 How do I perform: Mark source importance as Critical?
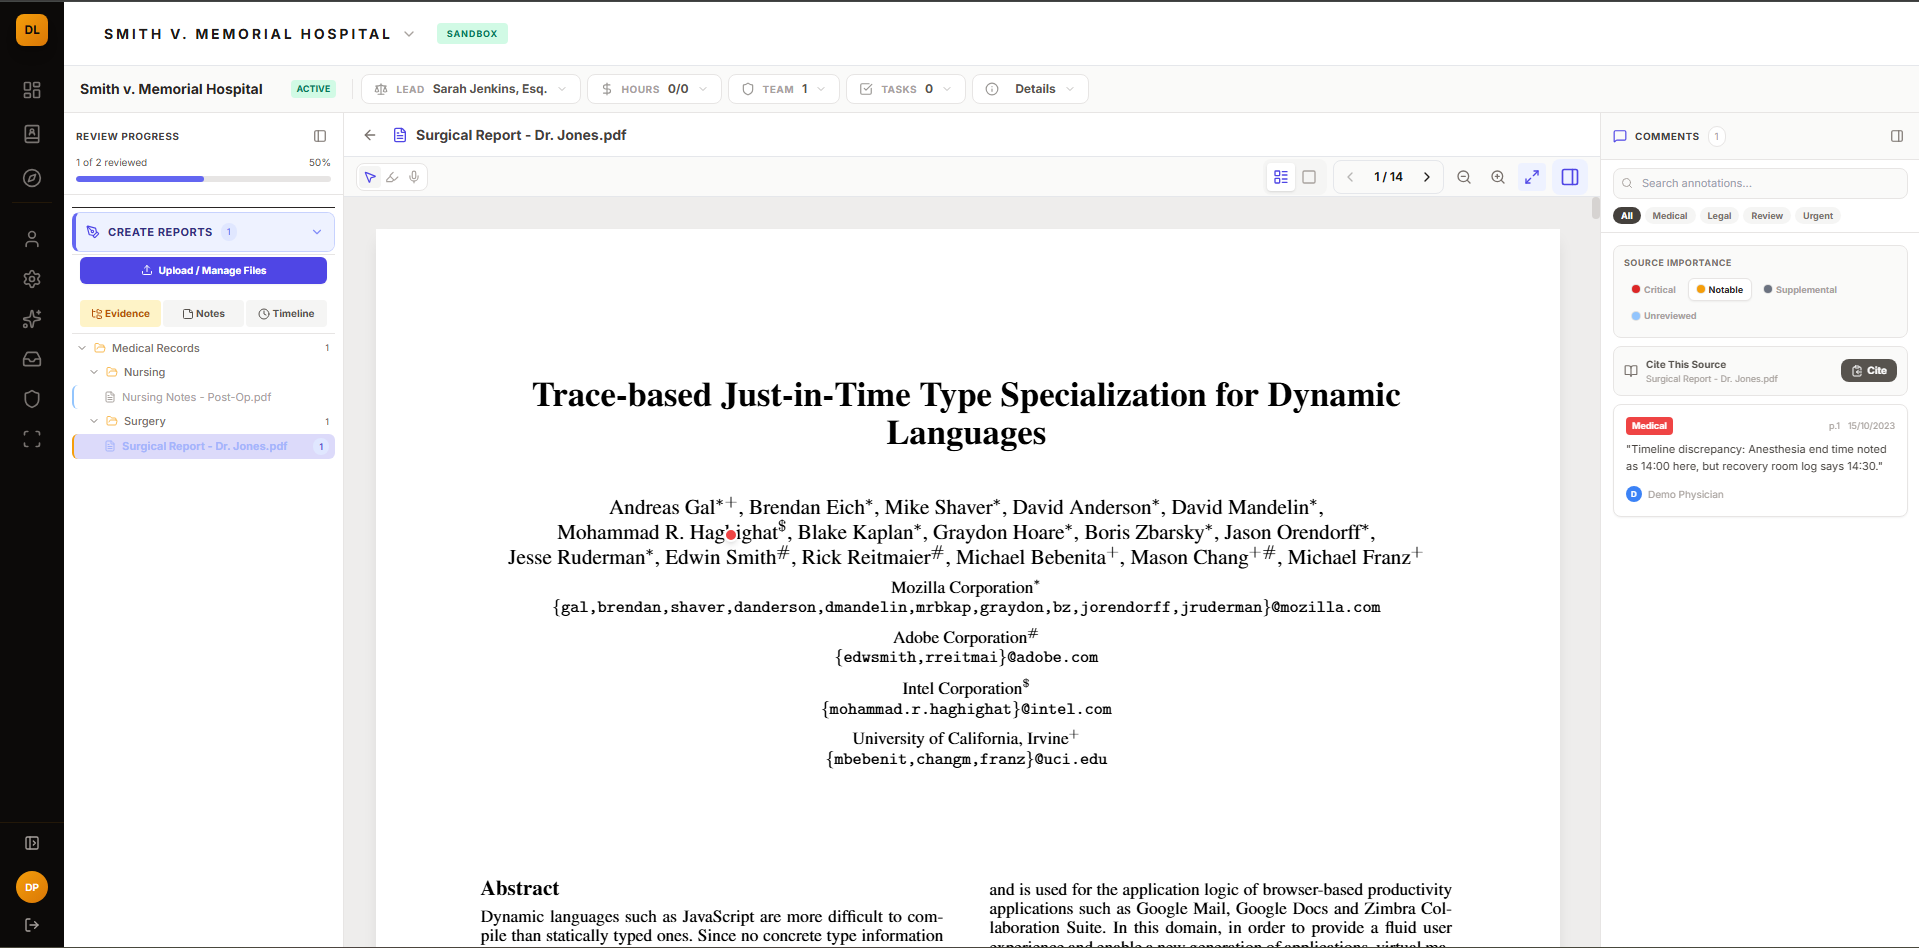tap(1654, 290)
